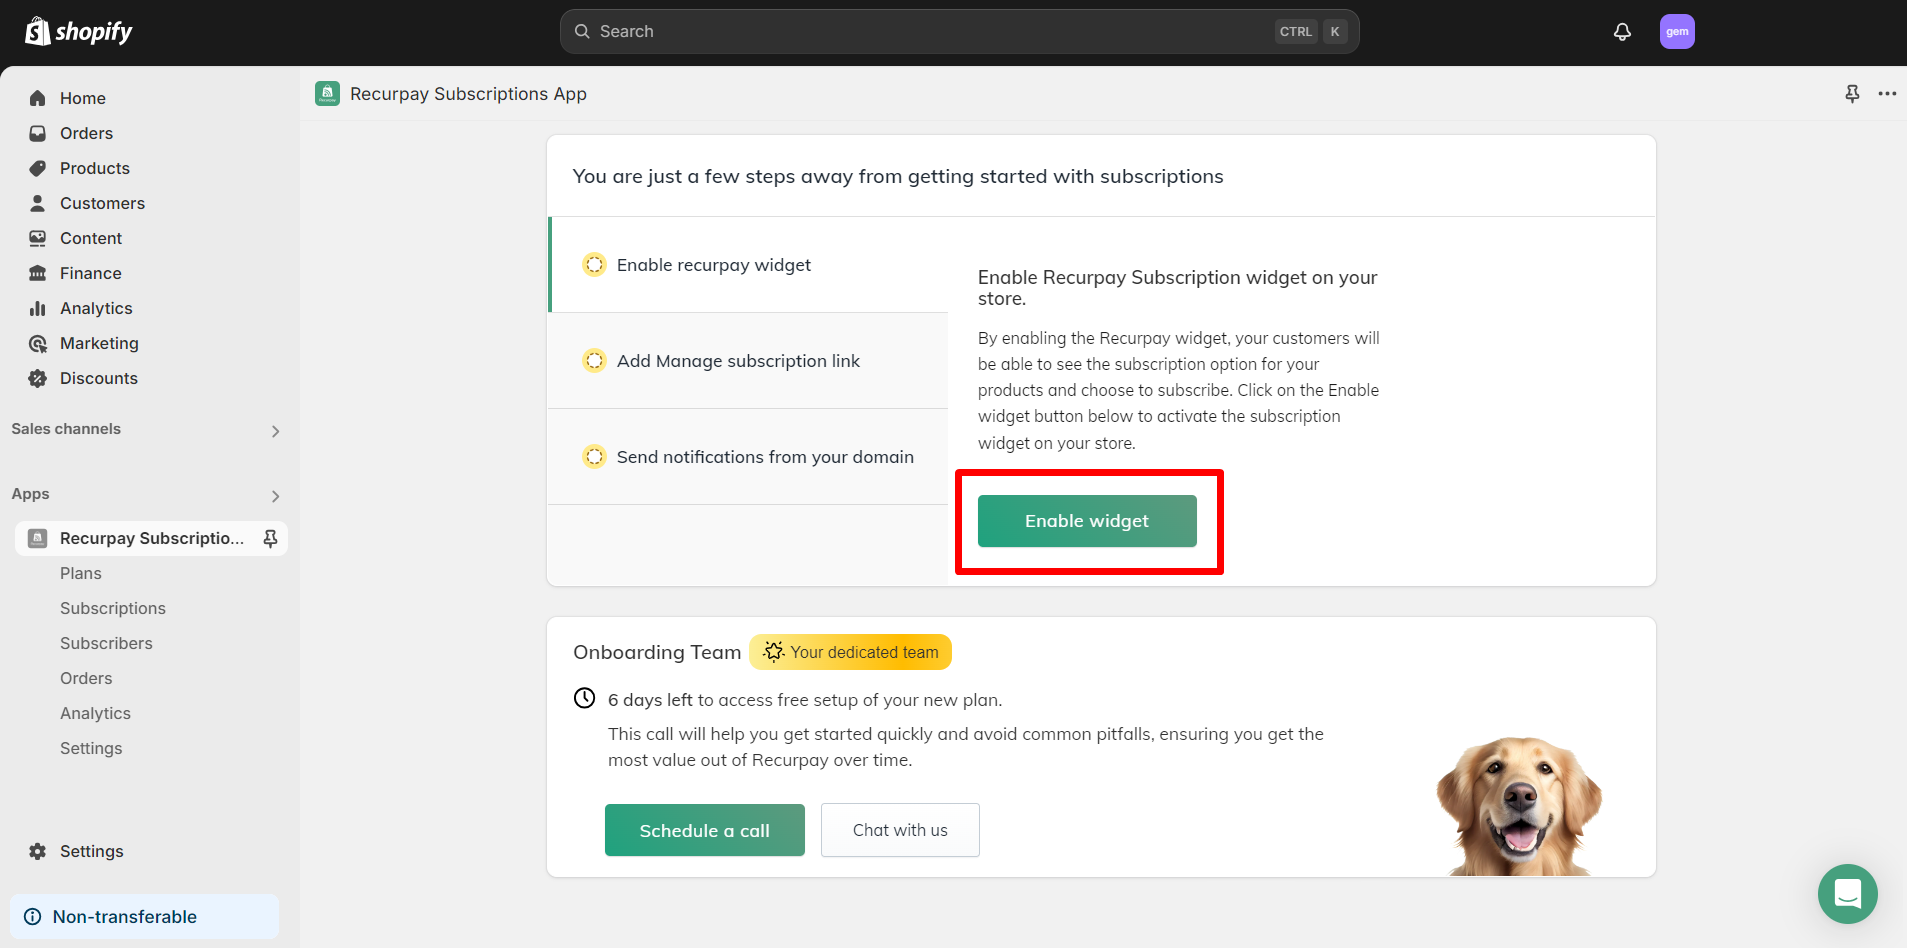Open the Settings gear at the sidebar bottom
Screen dimensions: 1907x948
pos(37,851)
